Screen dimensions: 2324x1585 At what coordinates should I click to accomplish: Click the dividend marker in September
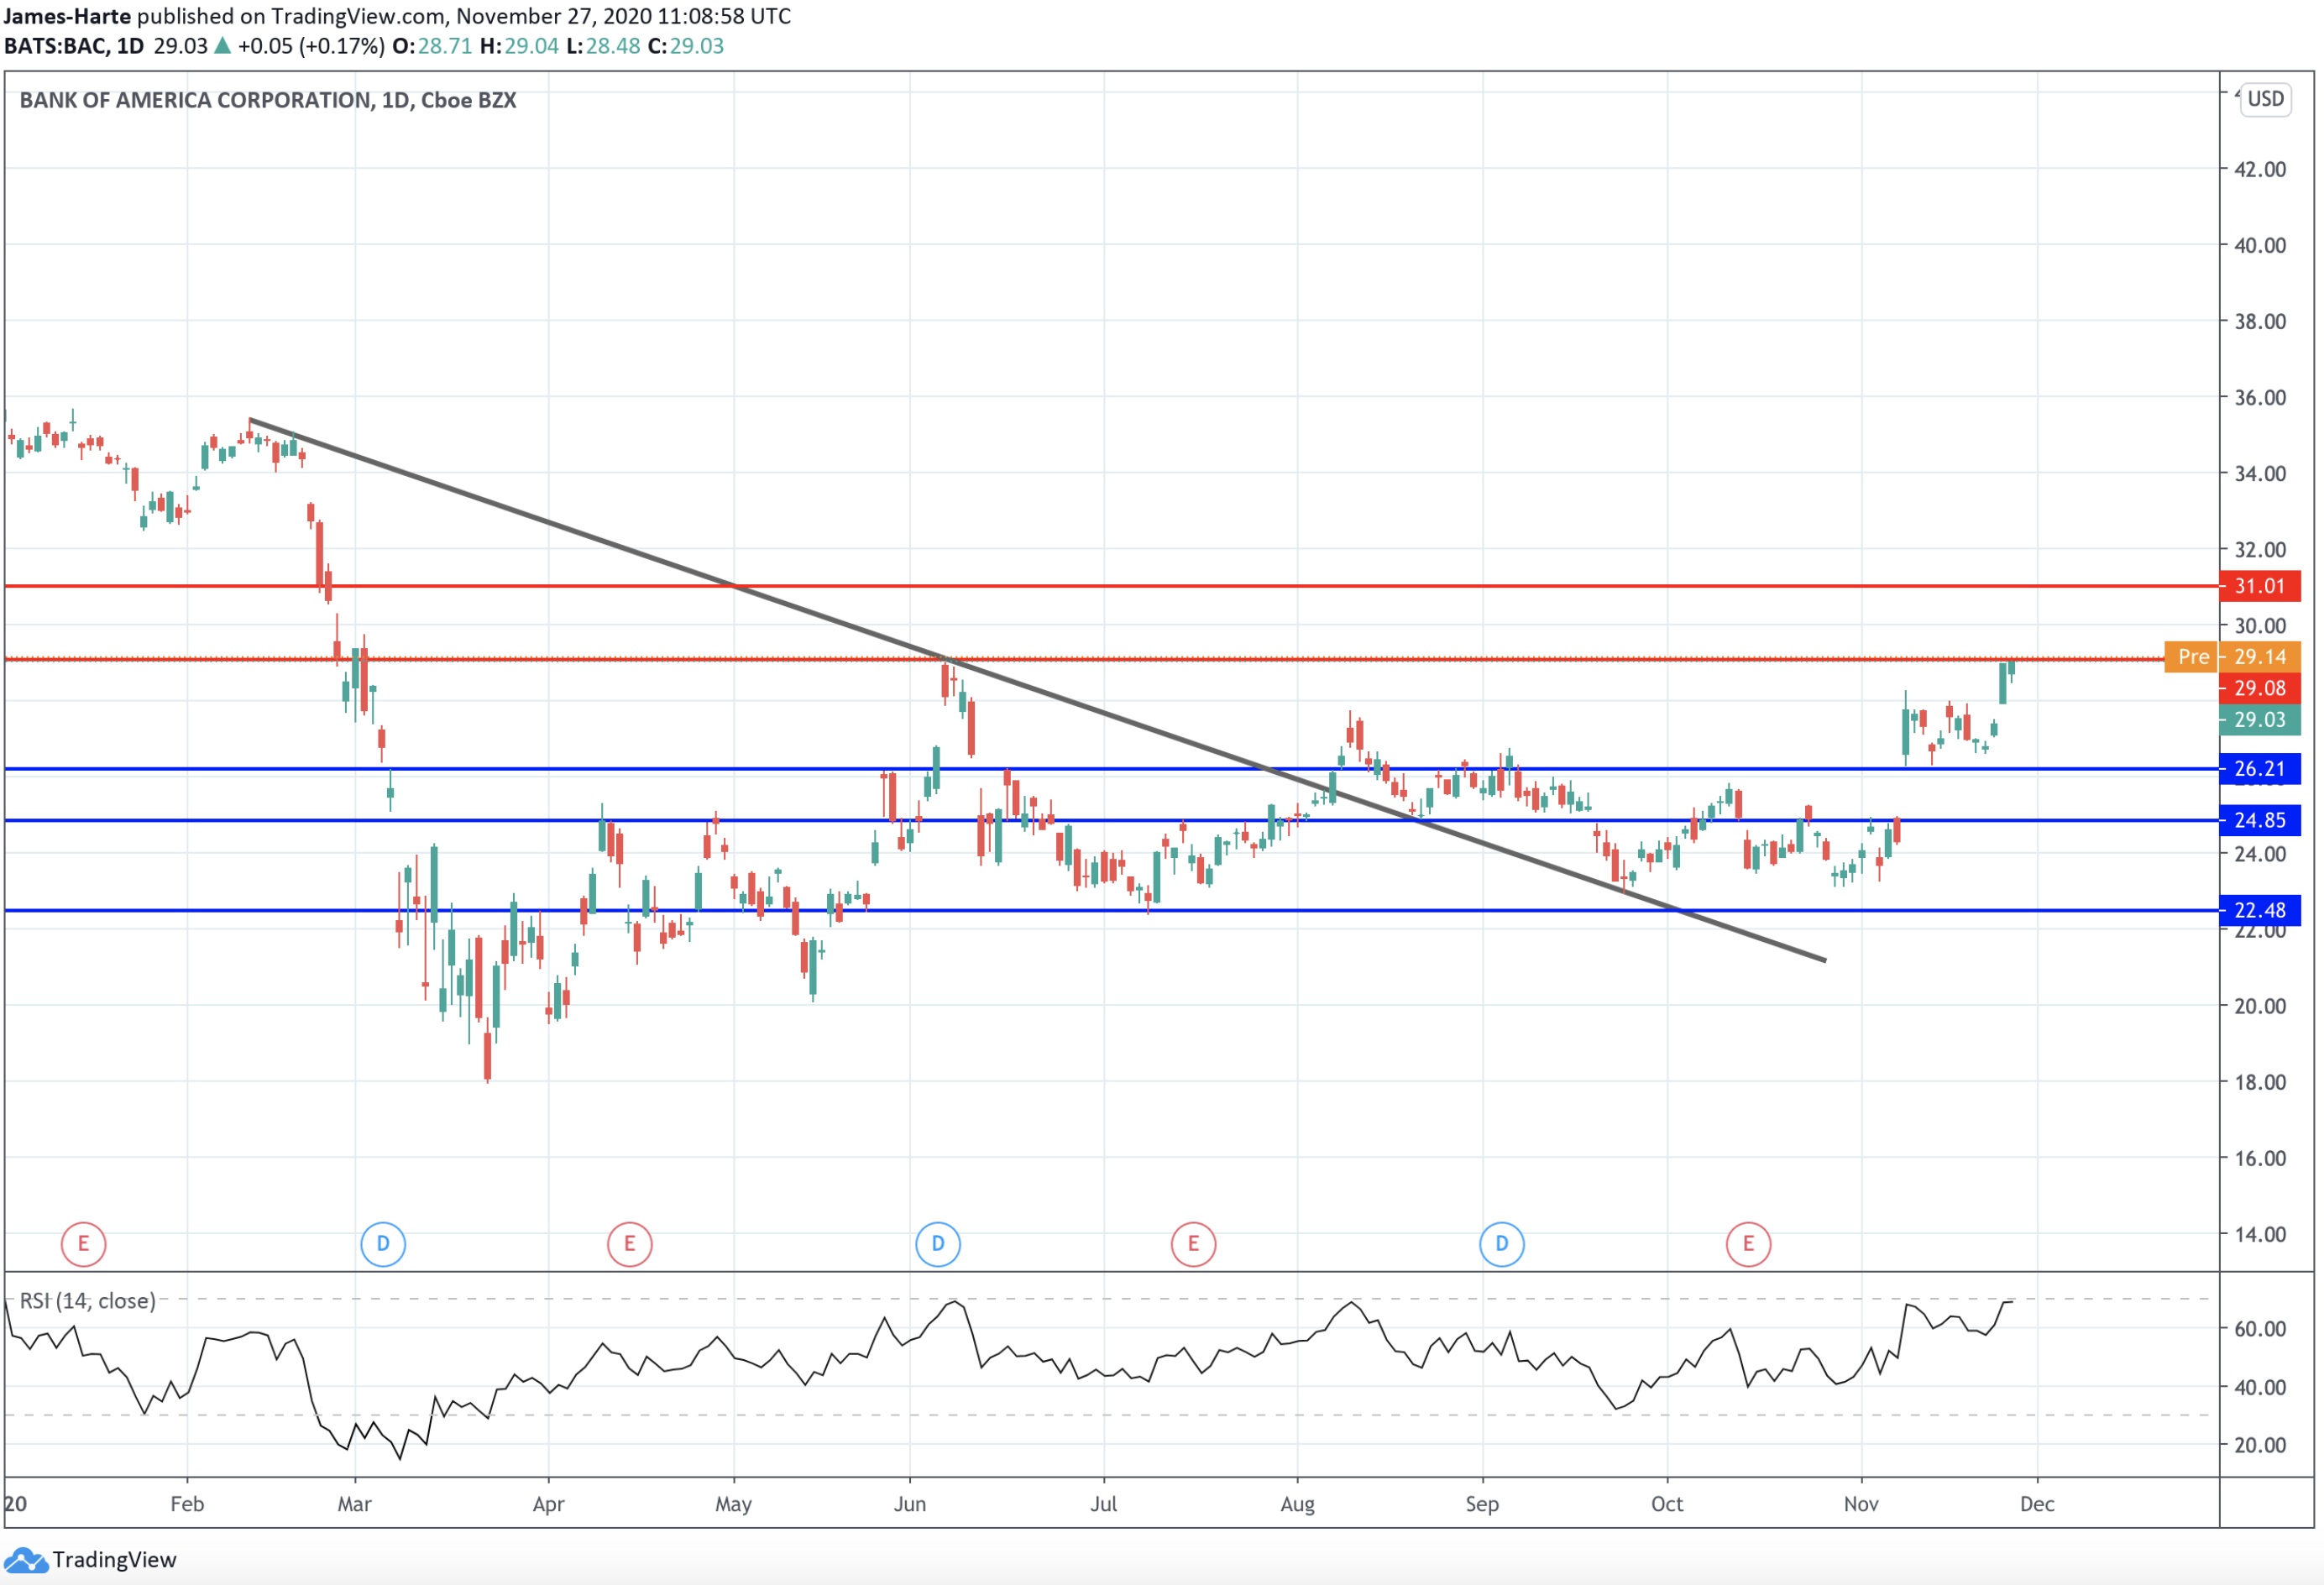click(x=1501, y=1244)
